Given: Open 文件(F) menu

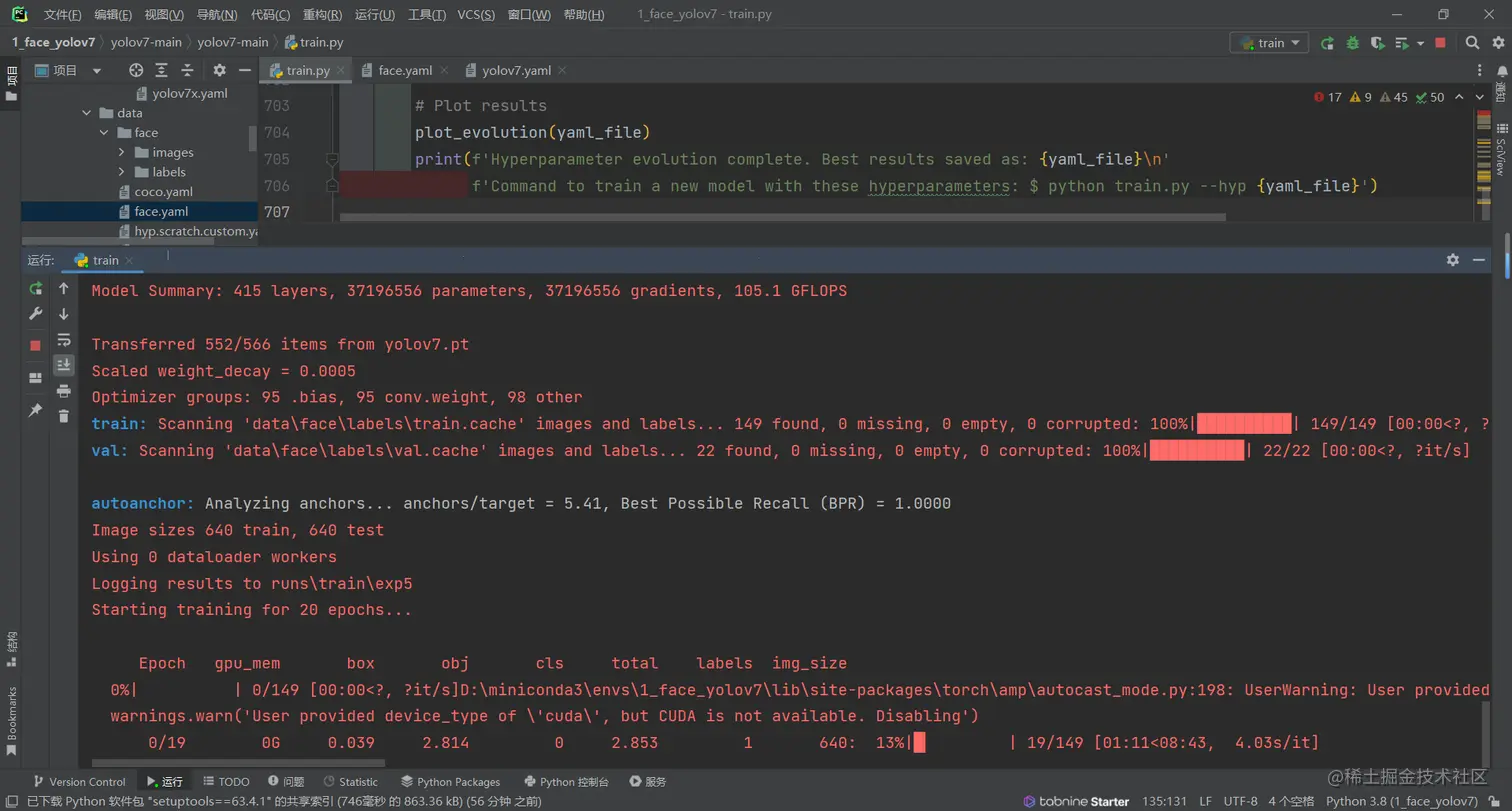Looking at the screenshot, I should [x=62, y=15].
